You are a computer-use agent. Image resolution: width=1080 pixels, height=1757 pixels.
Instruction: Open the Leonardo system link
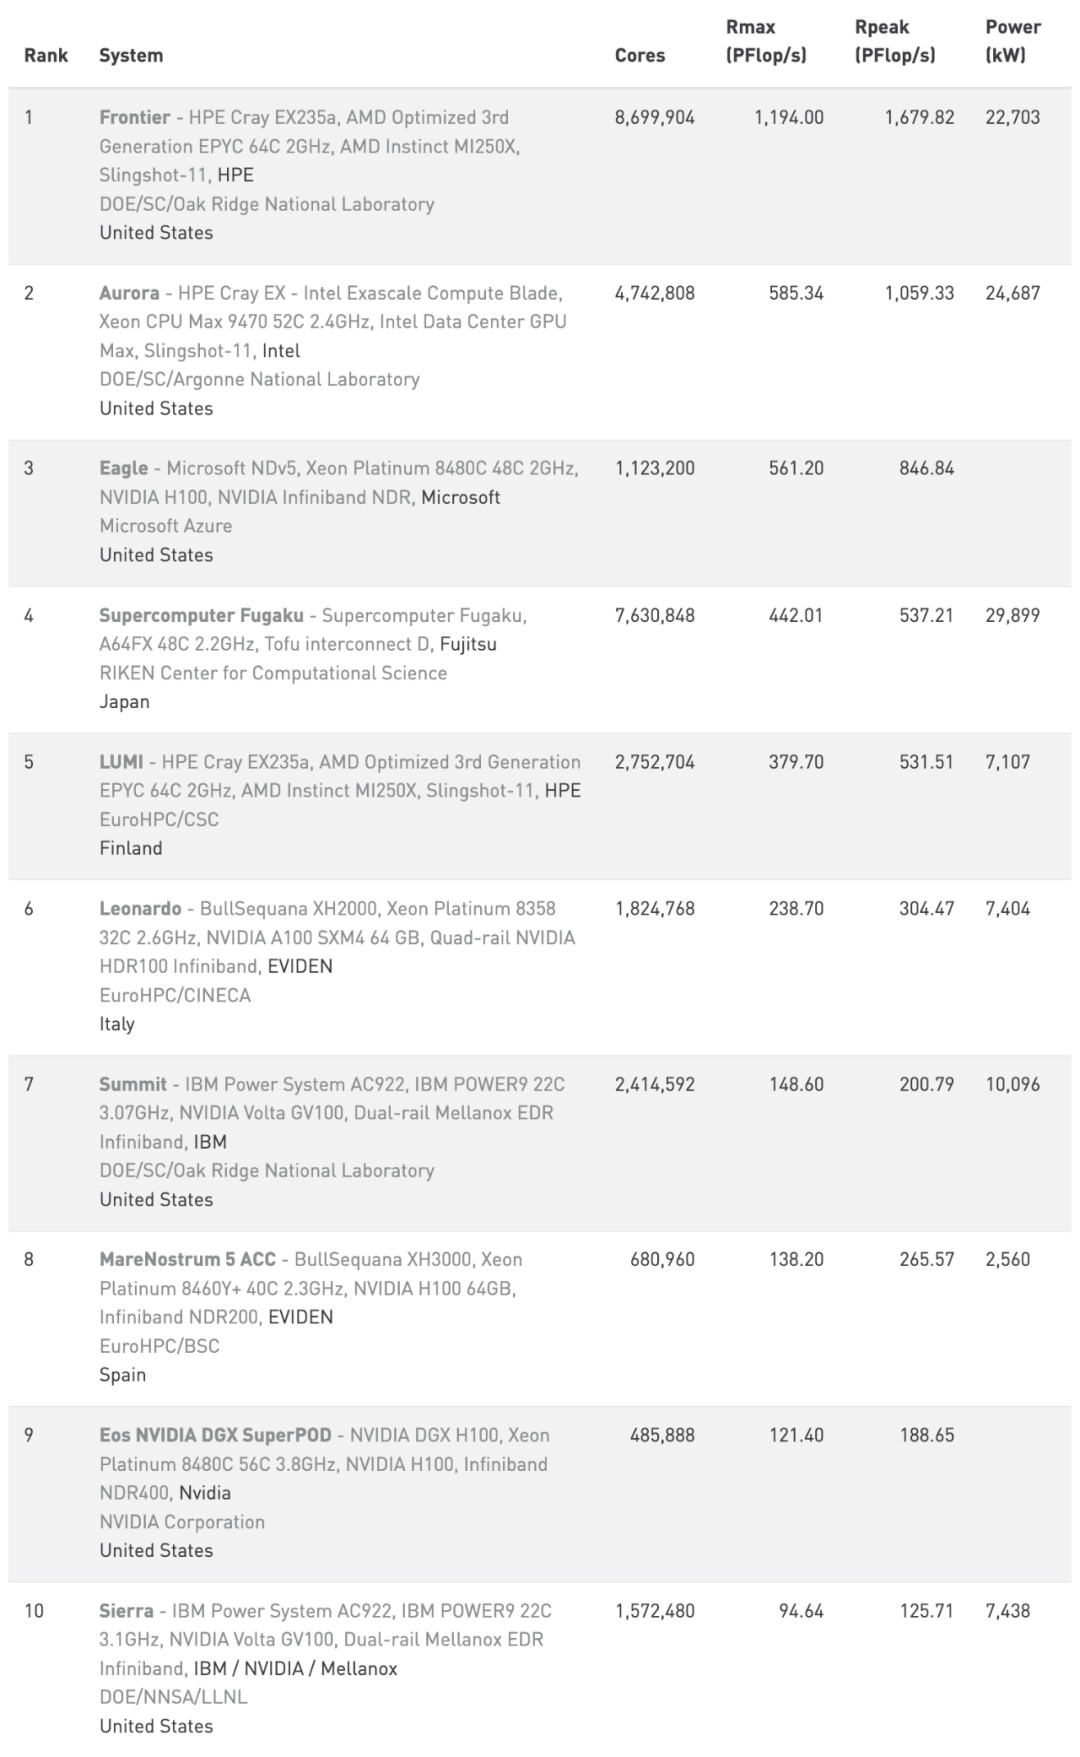click(x=140, y=908)
